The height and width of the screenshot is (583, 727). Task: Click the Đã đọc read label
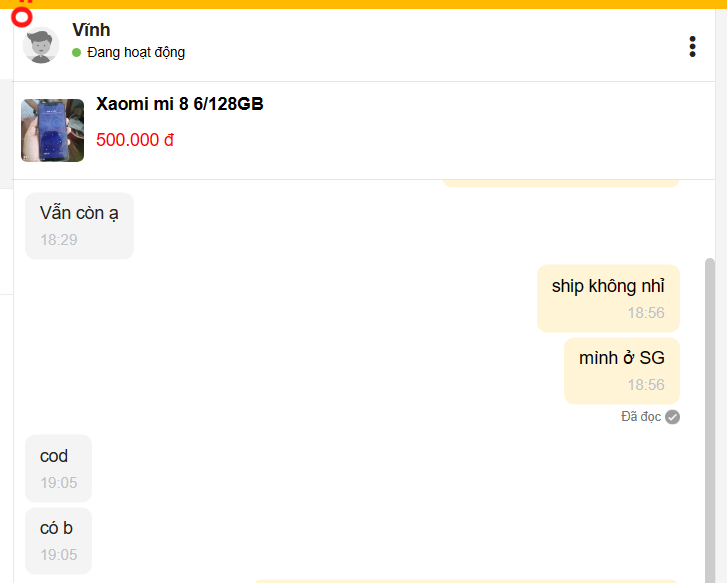[x=641, y=417]
